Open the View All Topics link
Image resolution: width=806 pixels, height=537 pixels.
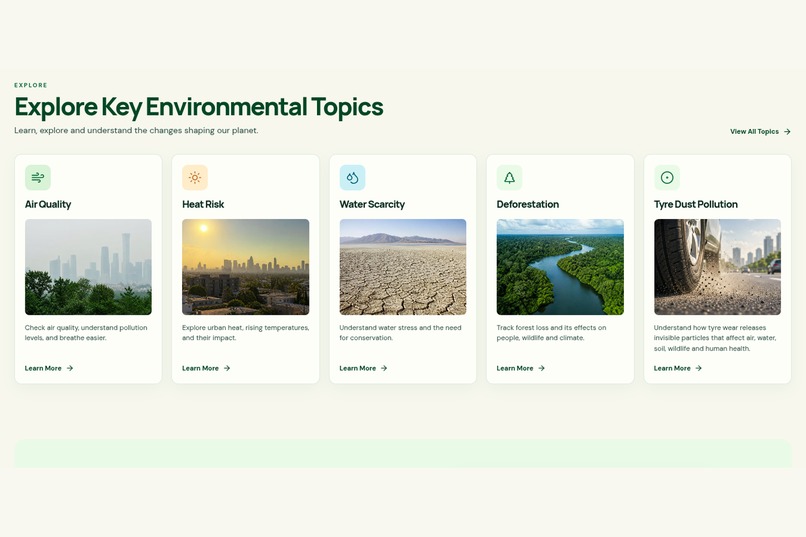point(760,132)
